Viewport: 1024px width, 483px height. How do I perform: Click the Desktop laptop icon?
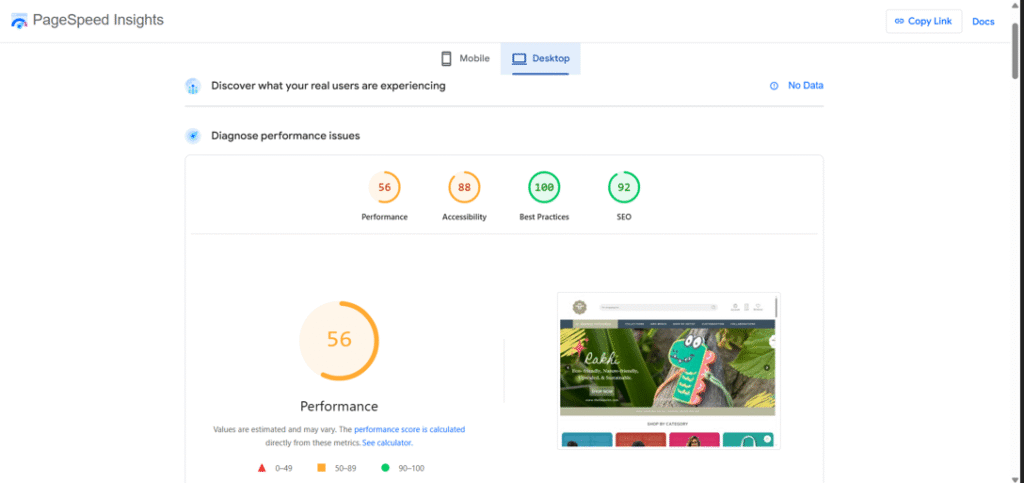pyautogui.click(x=519, y=59)
